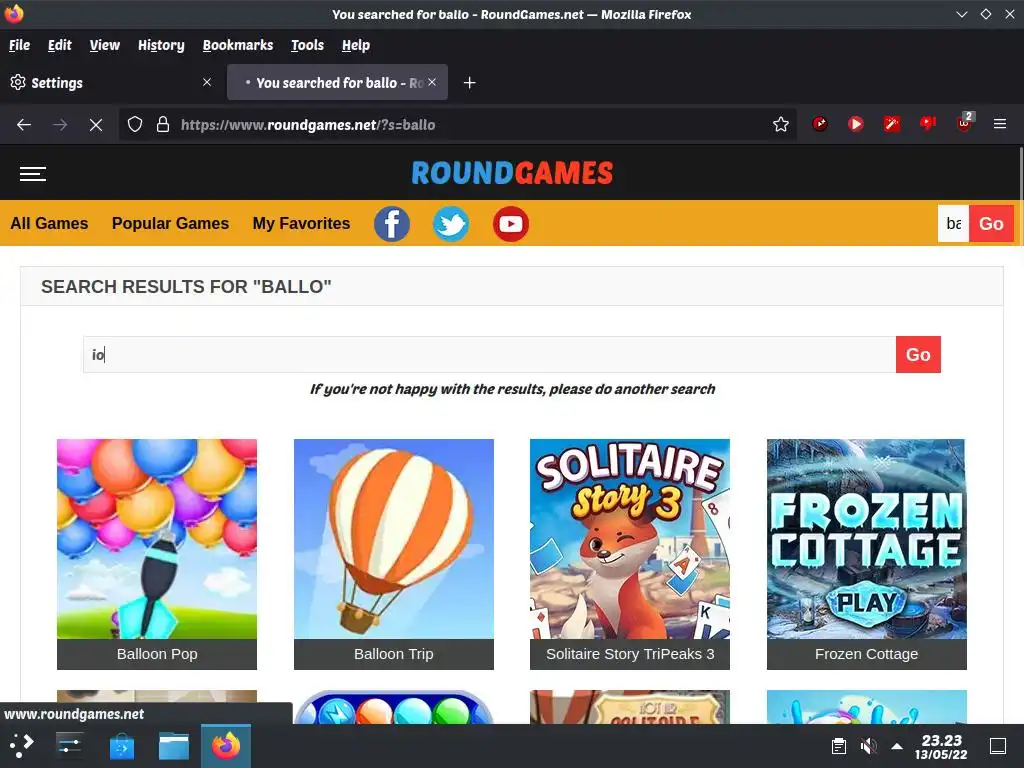This screenshot has width=1024, height=768.
Task: Click the red thumbs-down extension icon
Action: (x=927, y=123)
